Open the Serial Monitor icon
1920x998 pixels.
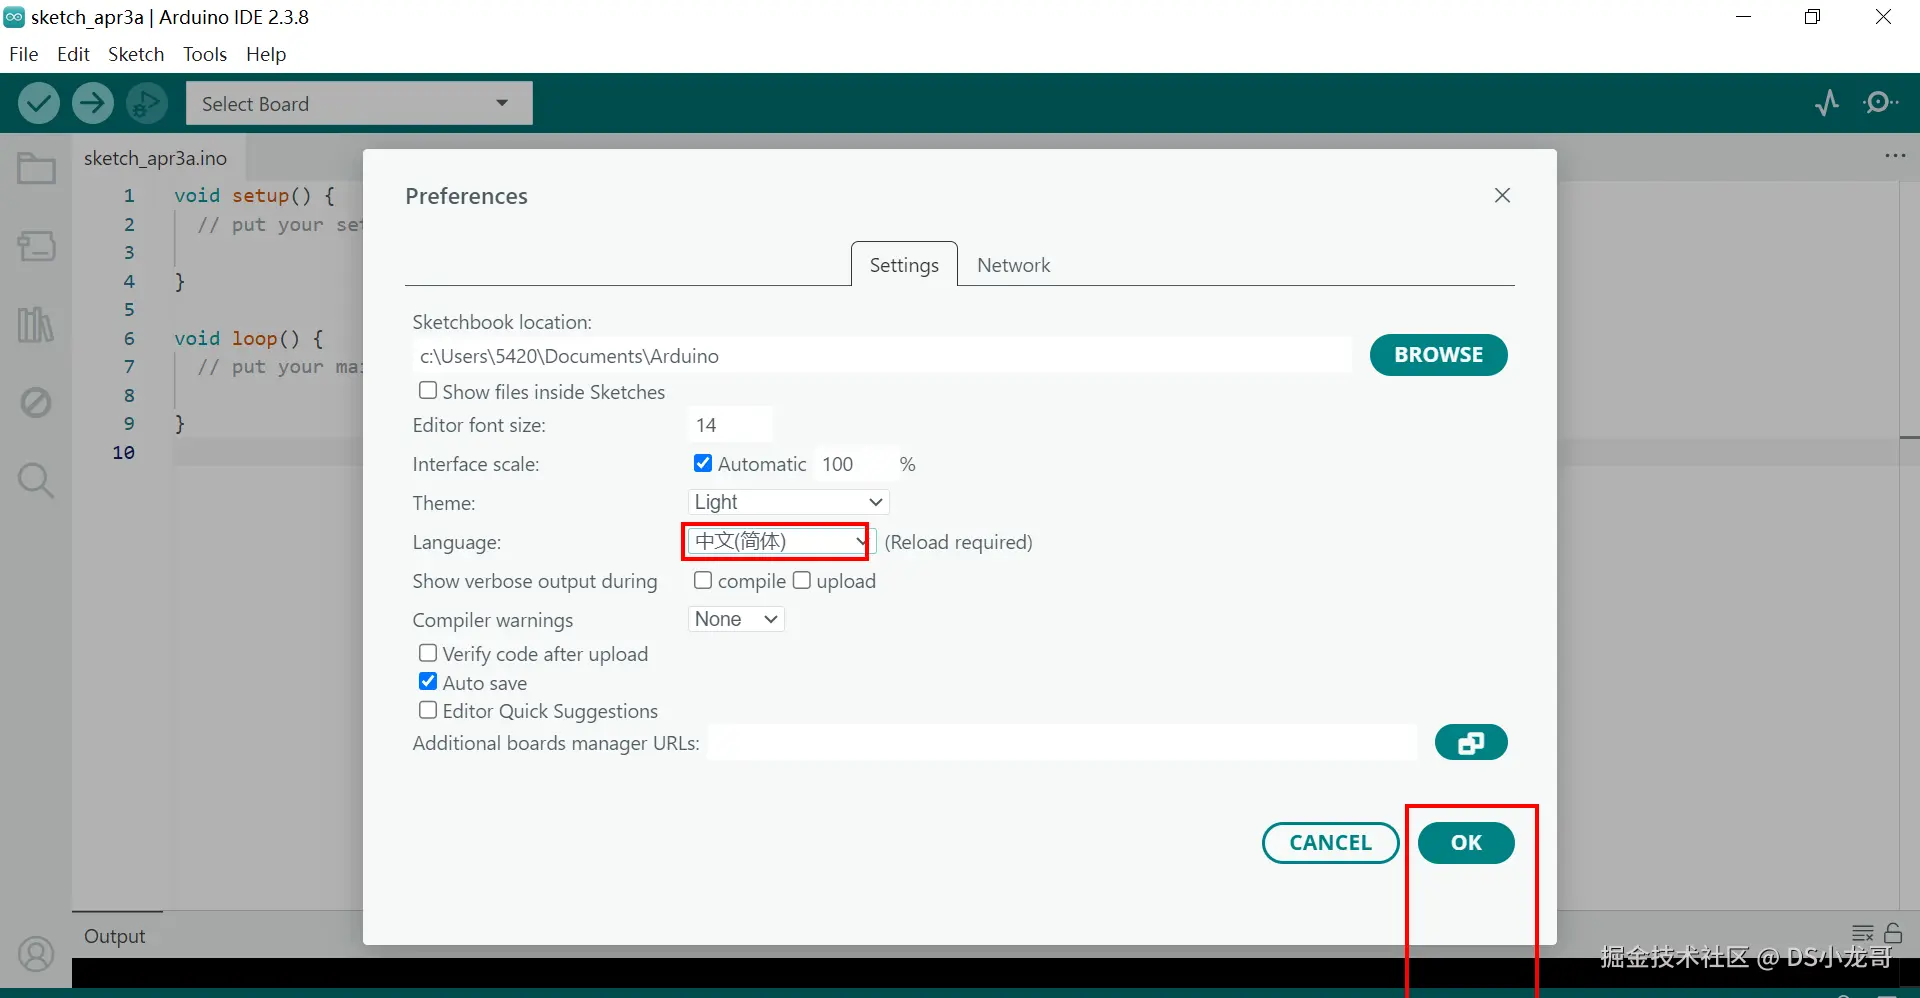click(x=1881, y=103)
